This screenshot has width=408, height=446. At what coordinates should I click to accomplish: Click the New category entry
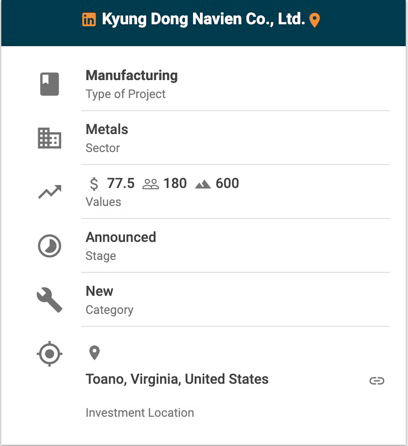(99, 291)
